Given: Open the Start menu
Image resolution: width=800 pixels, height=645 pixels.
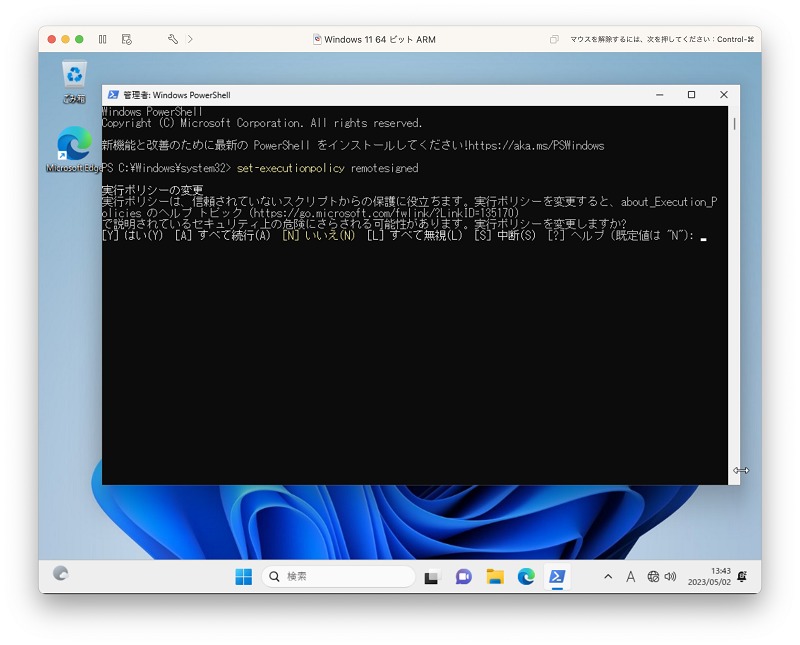Looking at the screenshot, I should point(241,577).
